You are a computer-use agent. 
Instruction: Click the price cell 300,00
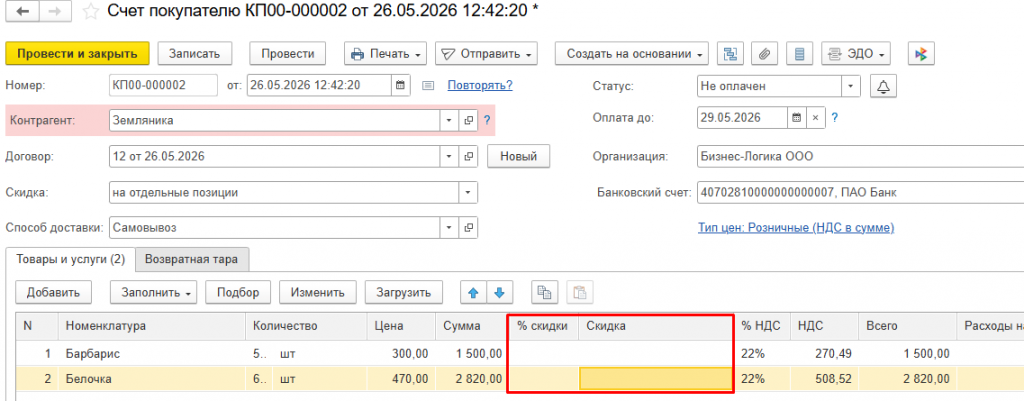pos(401,353)
